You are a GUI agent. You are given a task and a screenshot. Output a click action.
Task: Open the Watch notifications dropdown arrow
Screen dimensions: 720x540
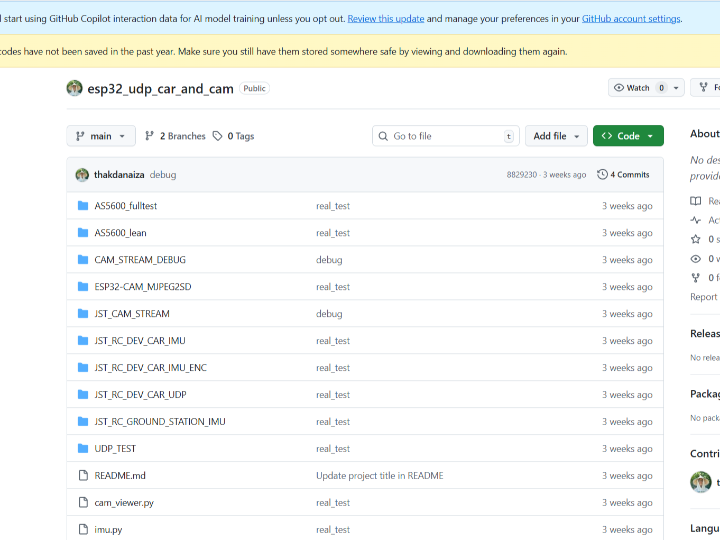click(677, 88)
